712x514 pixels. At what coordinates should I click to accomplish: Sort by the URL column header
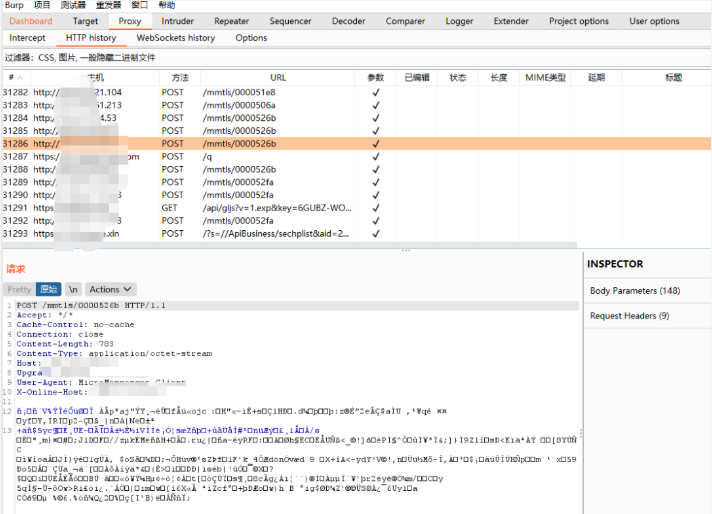coord(278,78)
